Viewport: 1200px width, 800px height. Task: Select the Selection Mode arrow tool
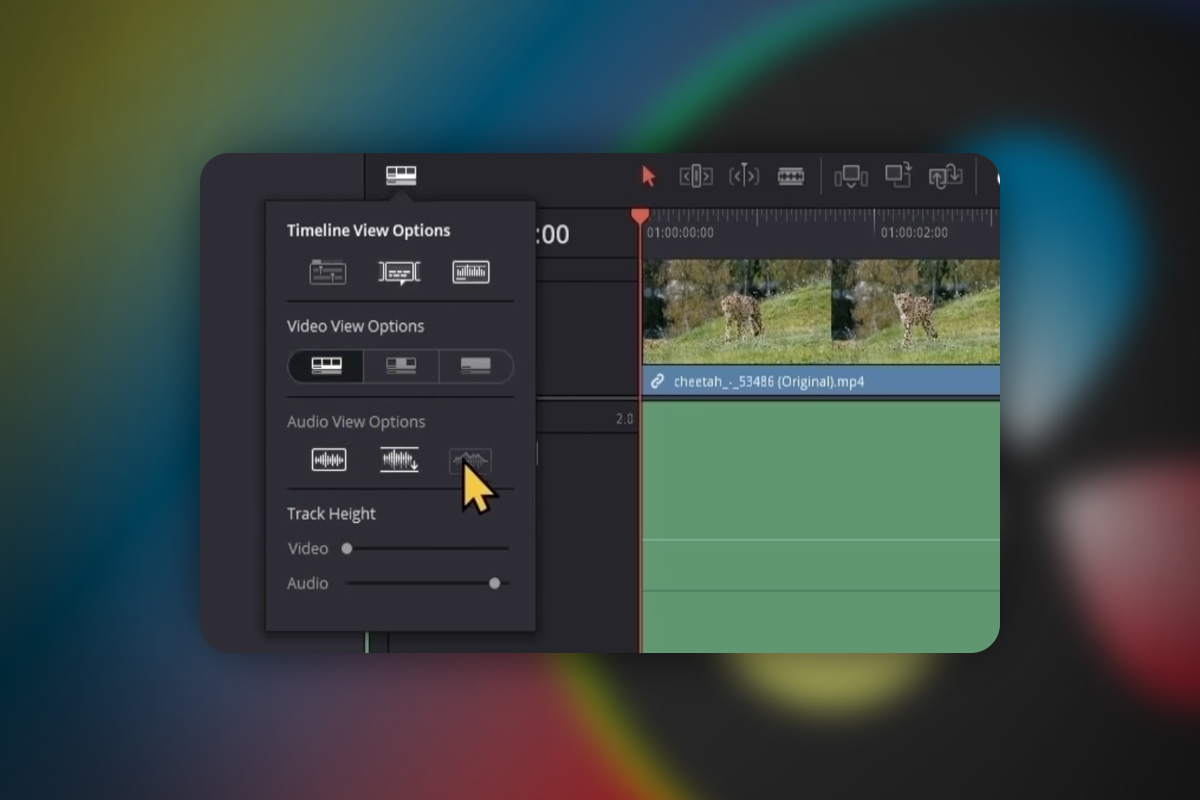click(x=648, y=176)
